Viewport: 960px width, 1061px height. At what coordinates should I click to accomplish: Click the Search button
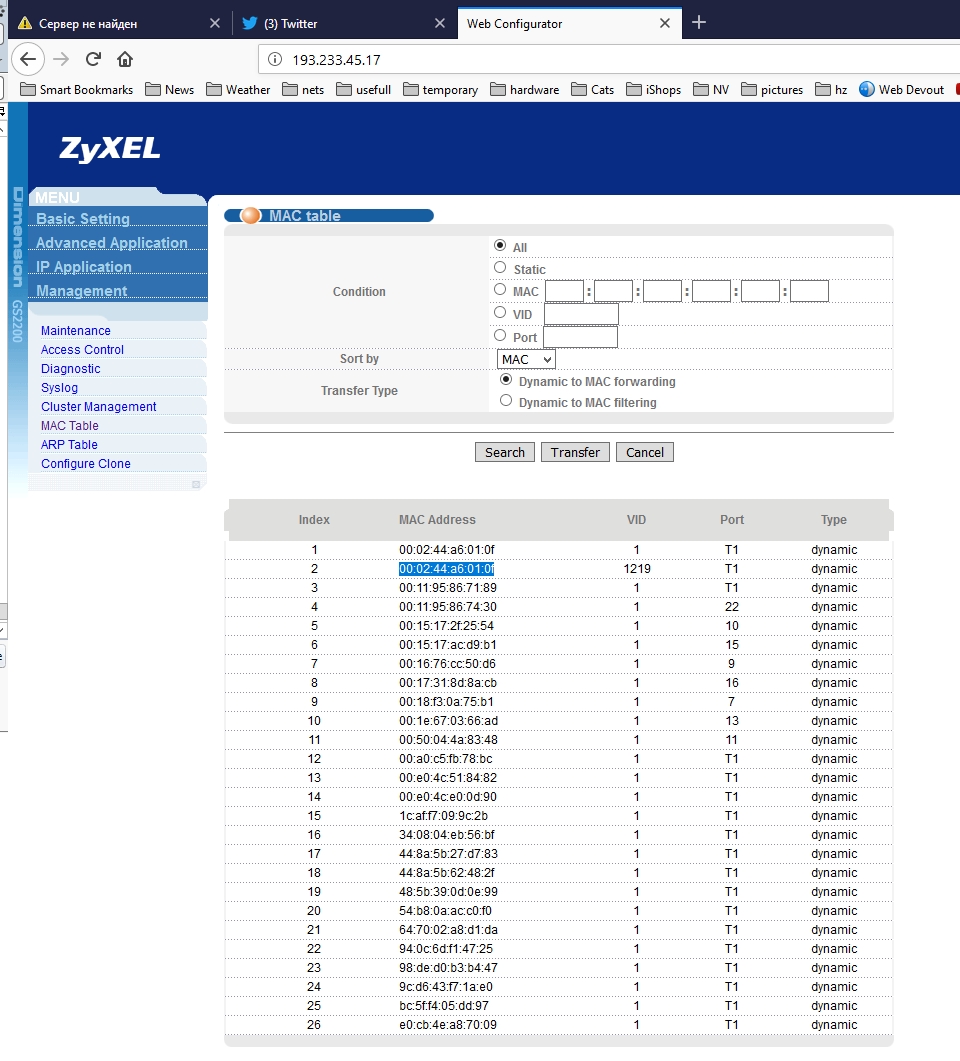point(505,452)
